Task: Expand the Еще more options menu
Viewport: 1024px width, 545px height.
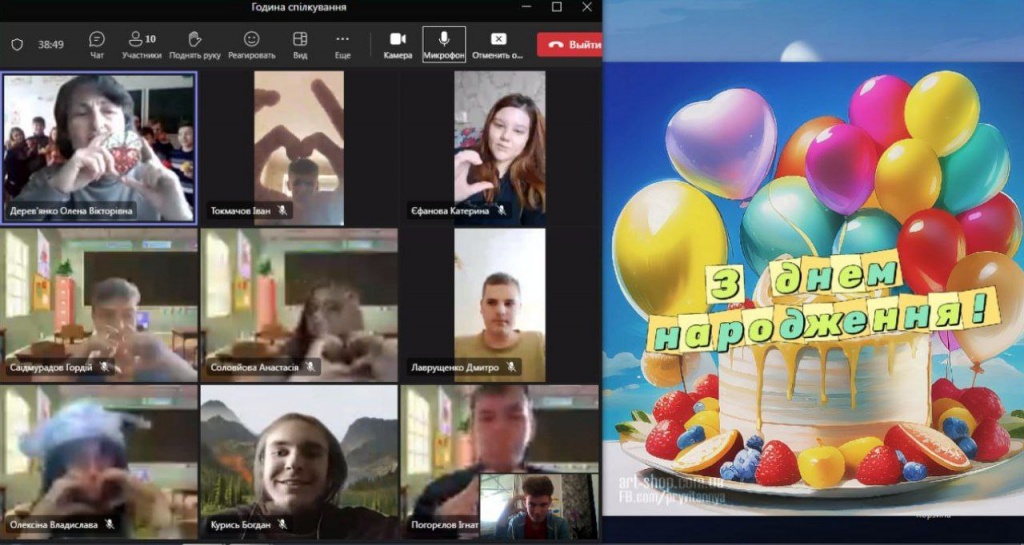Action: [342, 44]
